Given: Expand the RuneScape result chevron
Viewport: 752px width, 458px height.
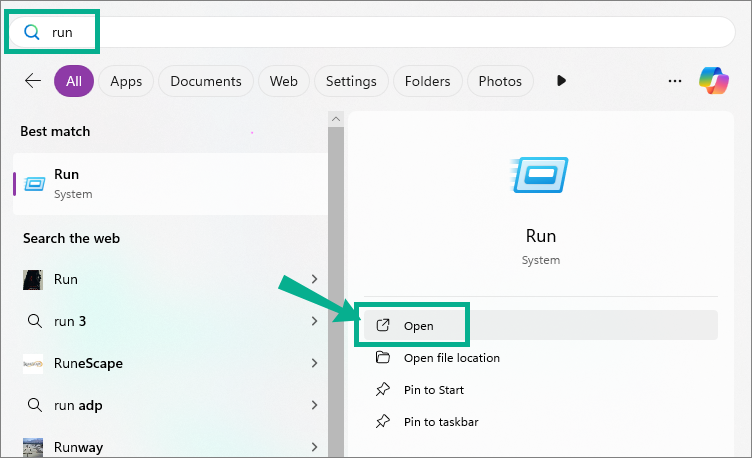Looking at the screenshot, I should point(315,363).
